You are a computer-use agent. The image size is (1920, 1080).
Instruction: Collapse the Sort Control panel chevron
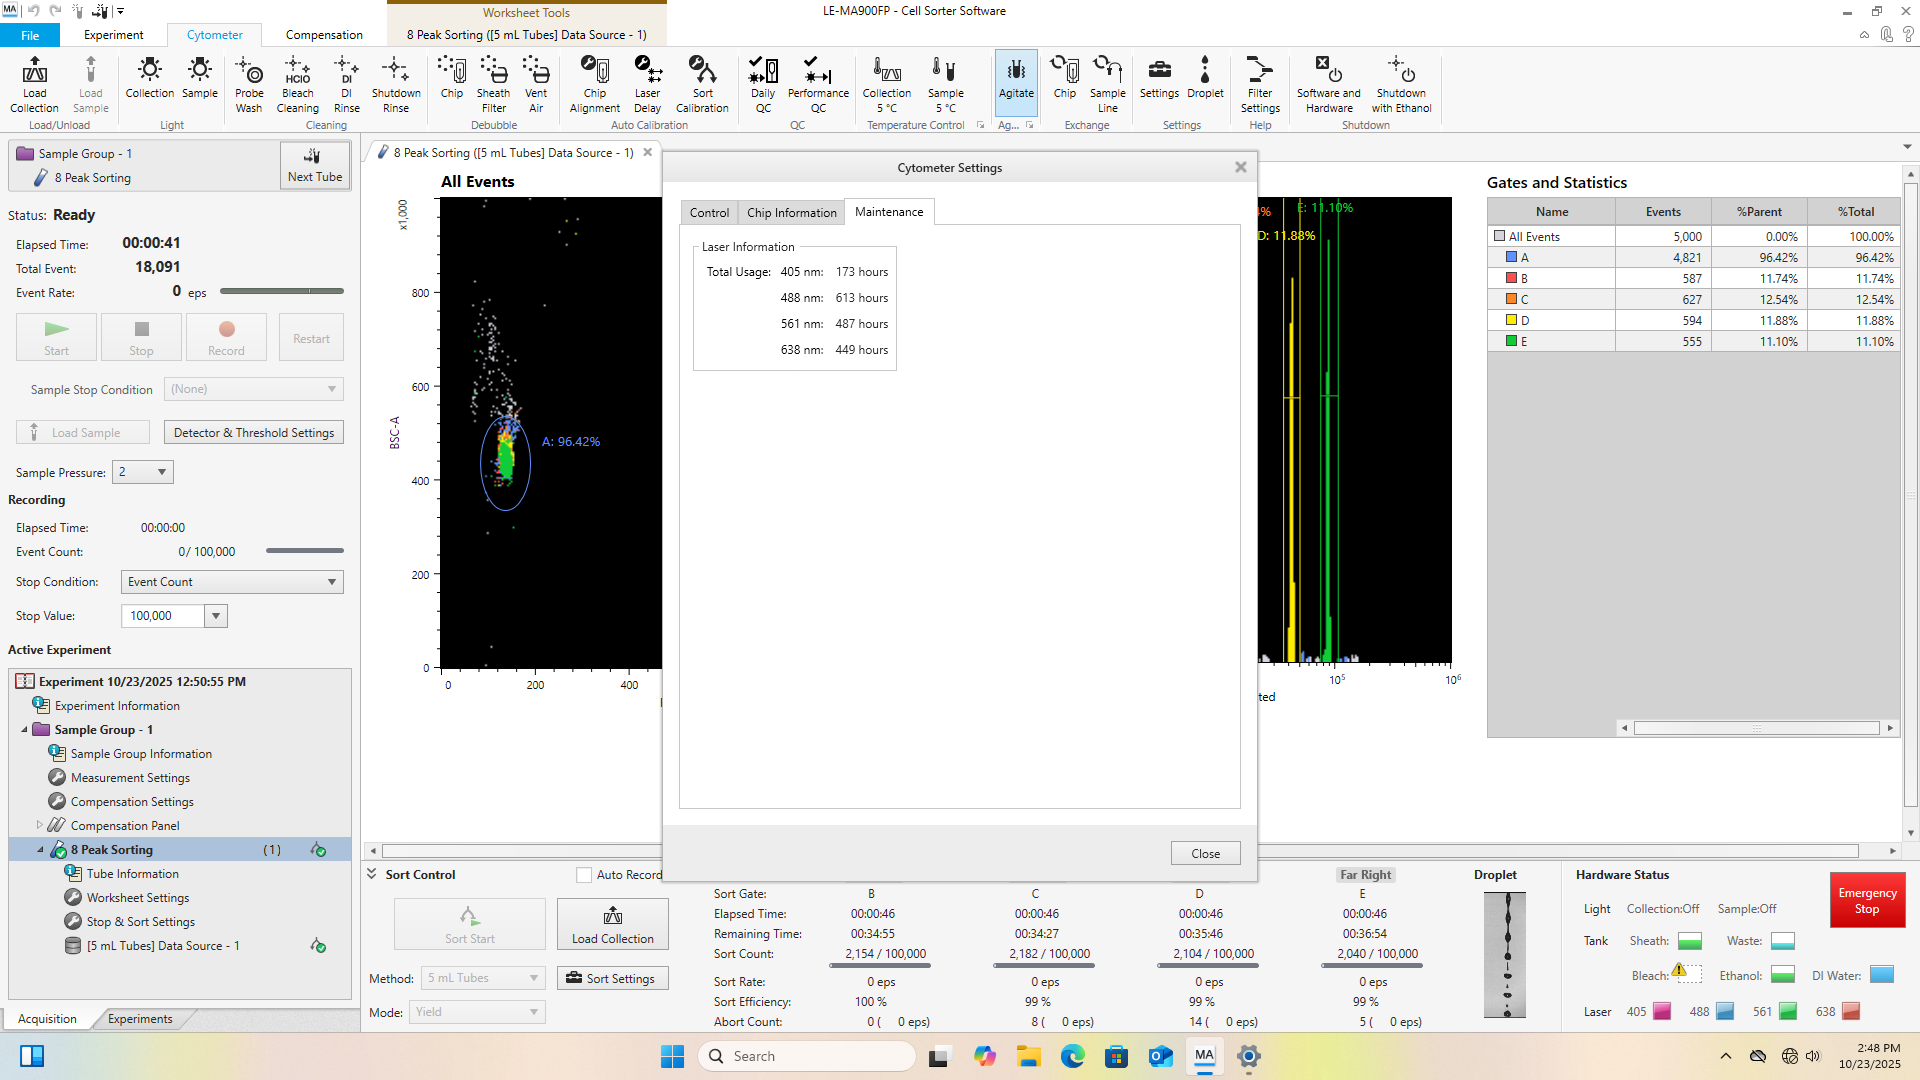pyautogui.click(x=372, y=874)
